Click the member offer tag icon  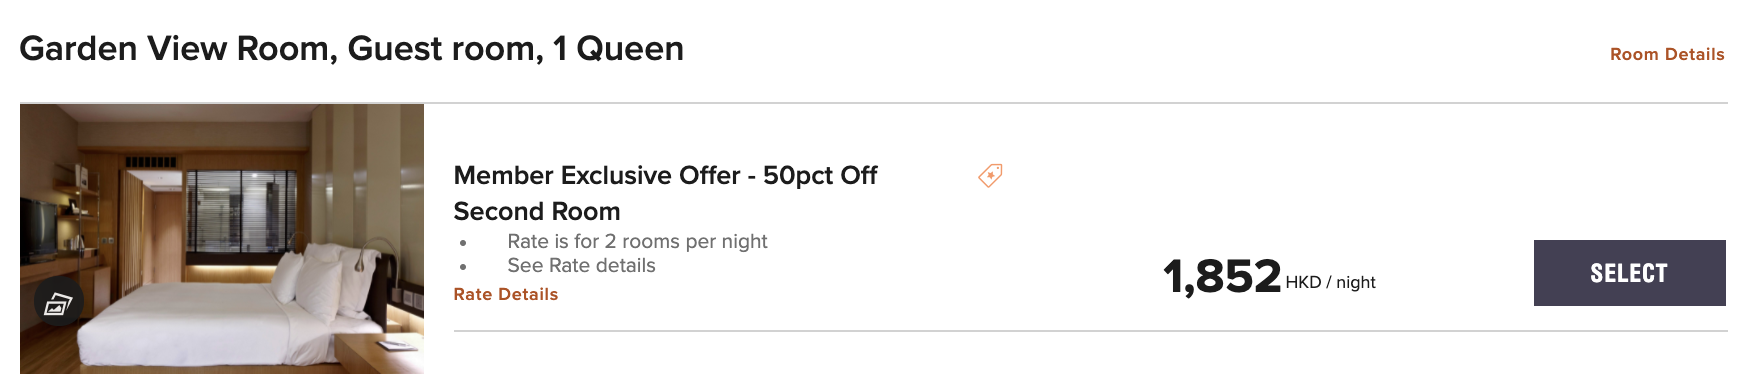(990, 176)
